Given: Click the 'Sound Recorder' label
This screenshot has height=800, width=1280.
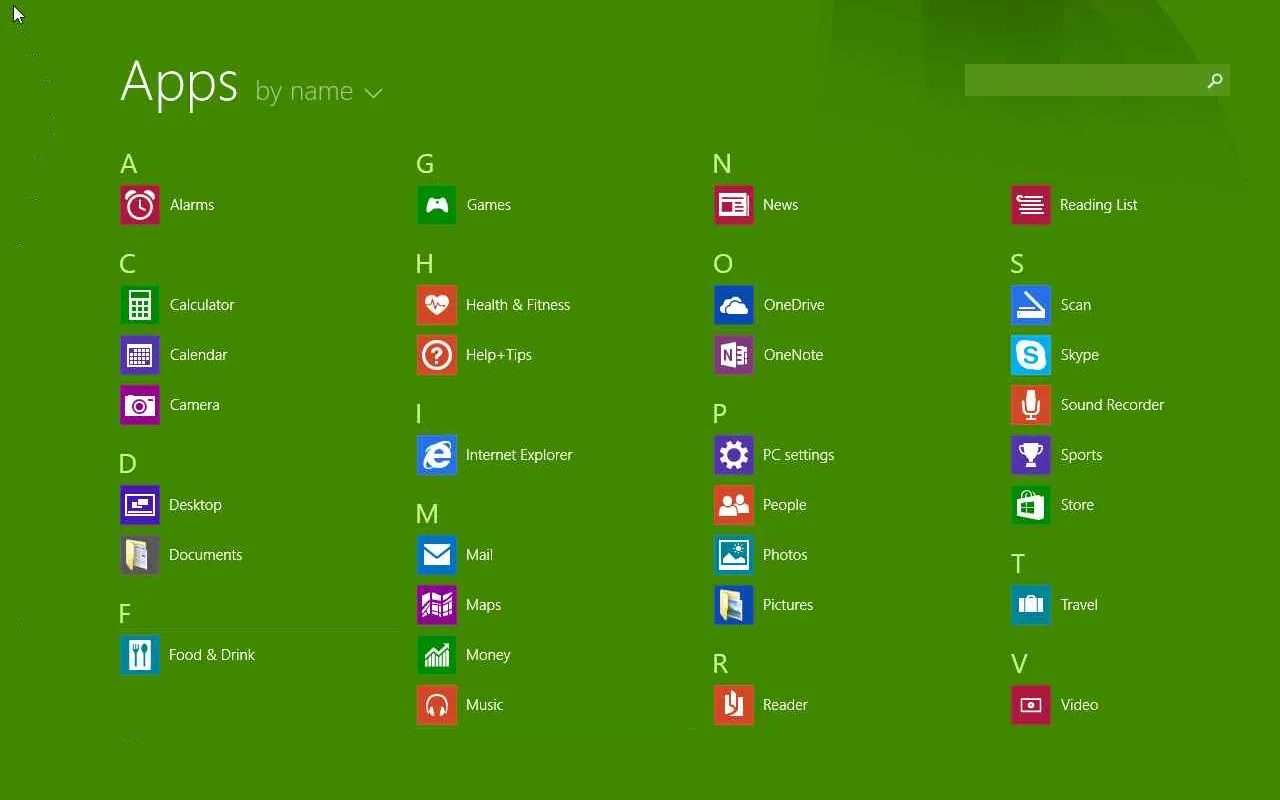Looking at the screenshot, I should [x=1112, y=405].
